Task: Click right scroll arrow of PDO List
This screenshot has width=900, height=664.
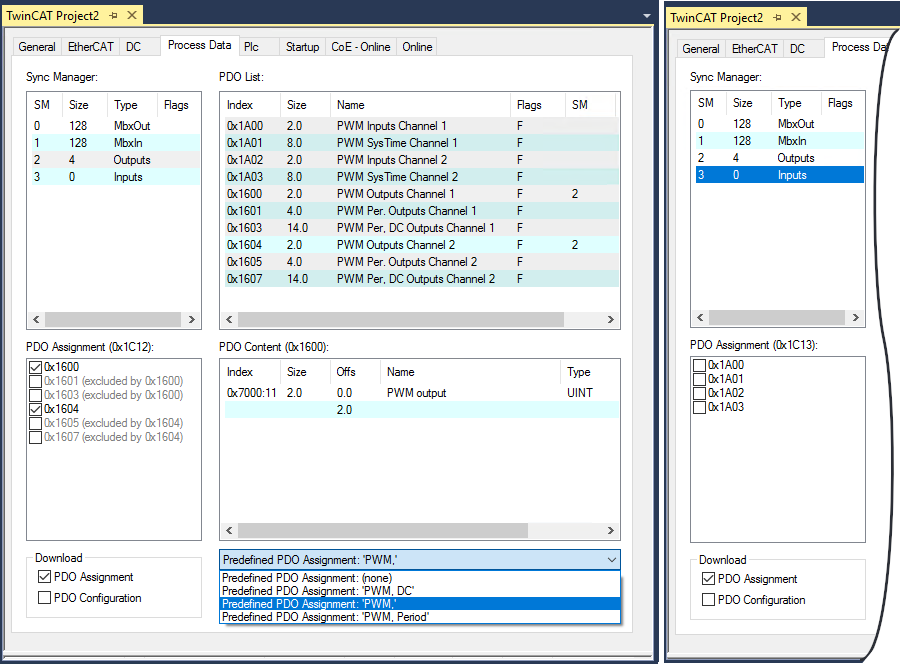Action: [x=611, y=320]
